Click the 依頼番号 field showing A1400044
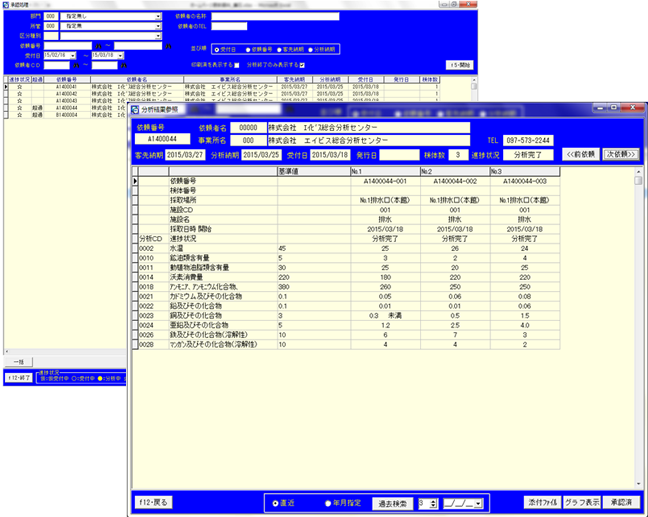The height and width of the screenshot is (517, 648). click(162, 139)
